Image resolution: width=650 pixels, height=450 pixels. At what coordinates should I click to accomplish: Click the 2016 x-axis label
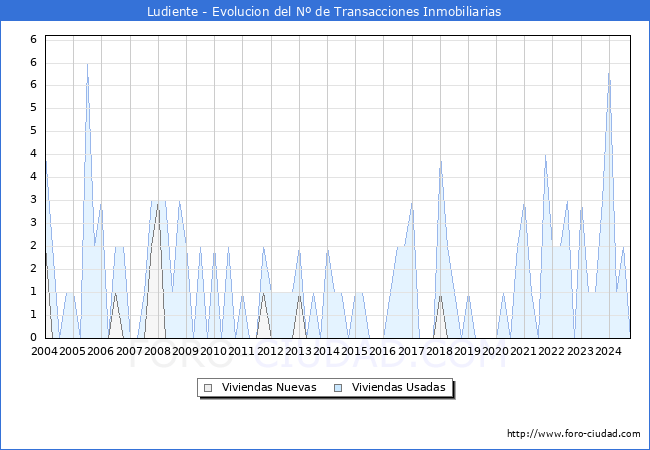[x=382, y=351]
